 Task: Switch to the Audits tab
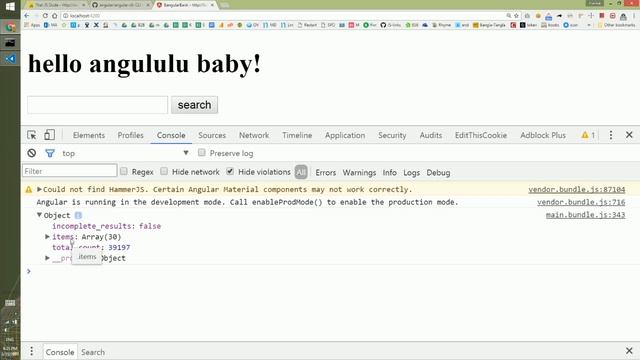point(431,135)
